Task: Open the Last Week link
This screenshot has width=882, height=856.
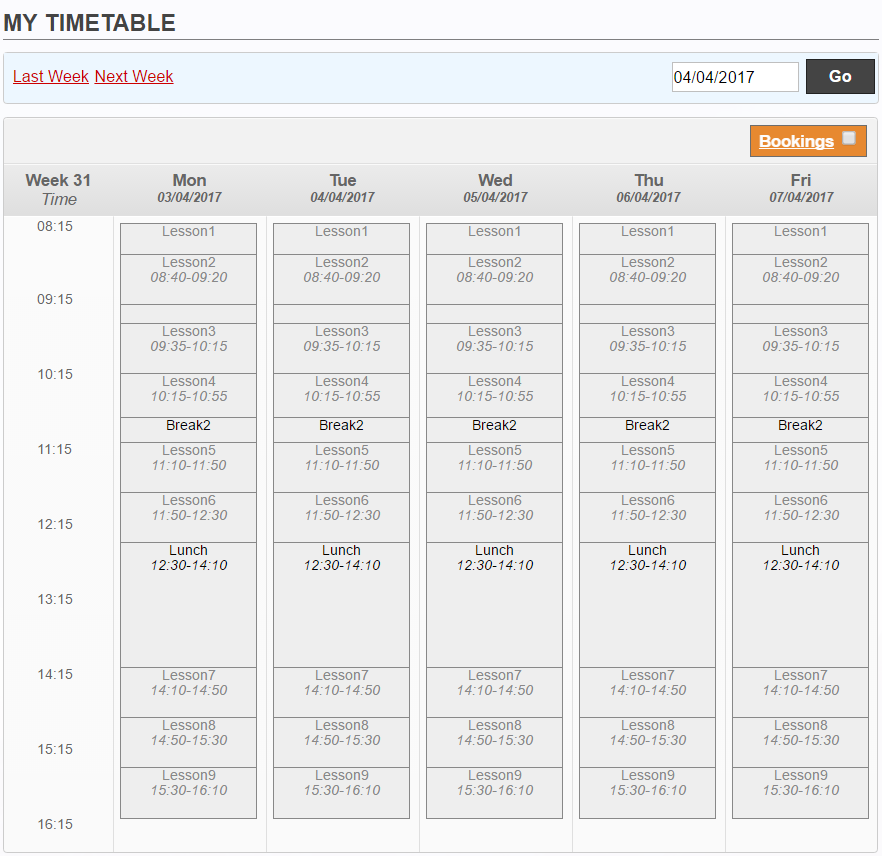Action: pos(51,76)
